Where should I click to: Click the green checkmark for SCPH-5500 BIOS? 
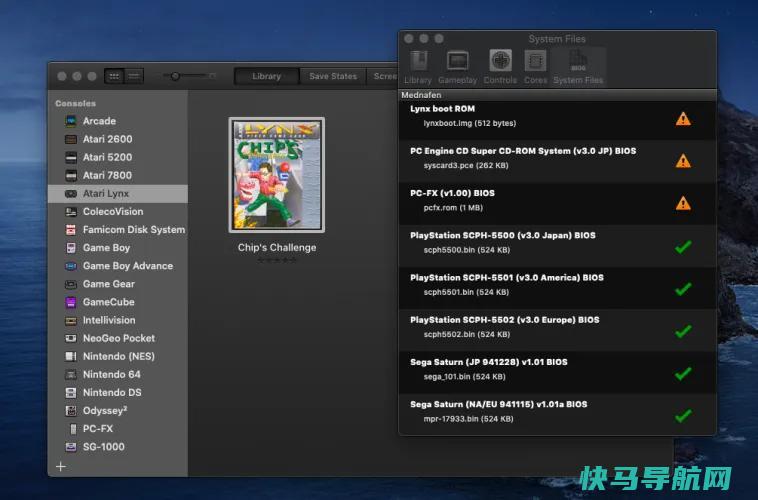click(x=683, y=247)
